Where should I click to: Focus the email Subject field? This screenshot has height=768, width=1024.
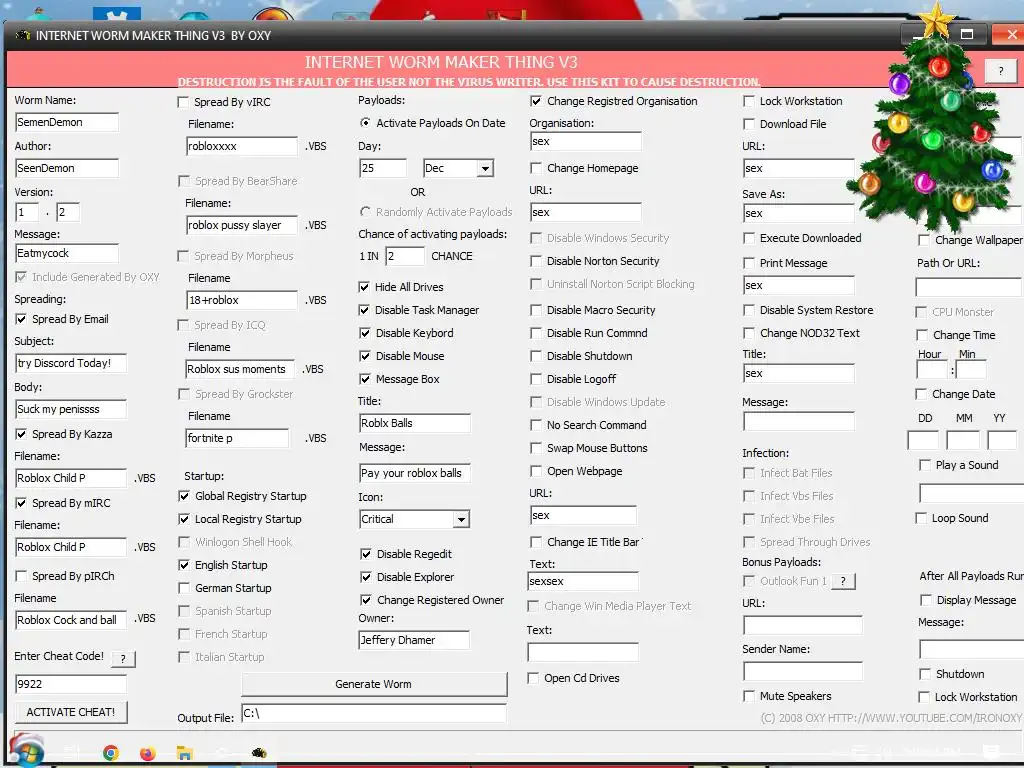(x=71, y=363)
